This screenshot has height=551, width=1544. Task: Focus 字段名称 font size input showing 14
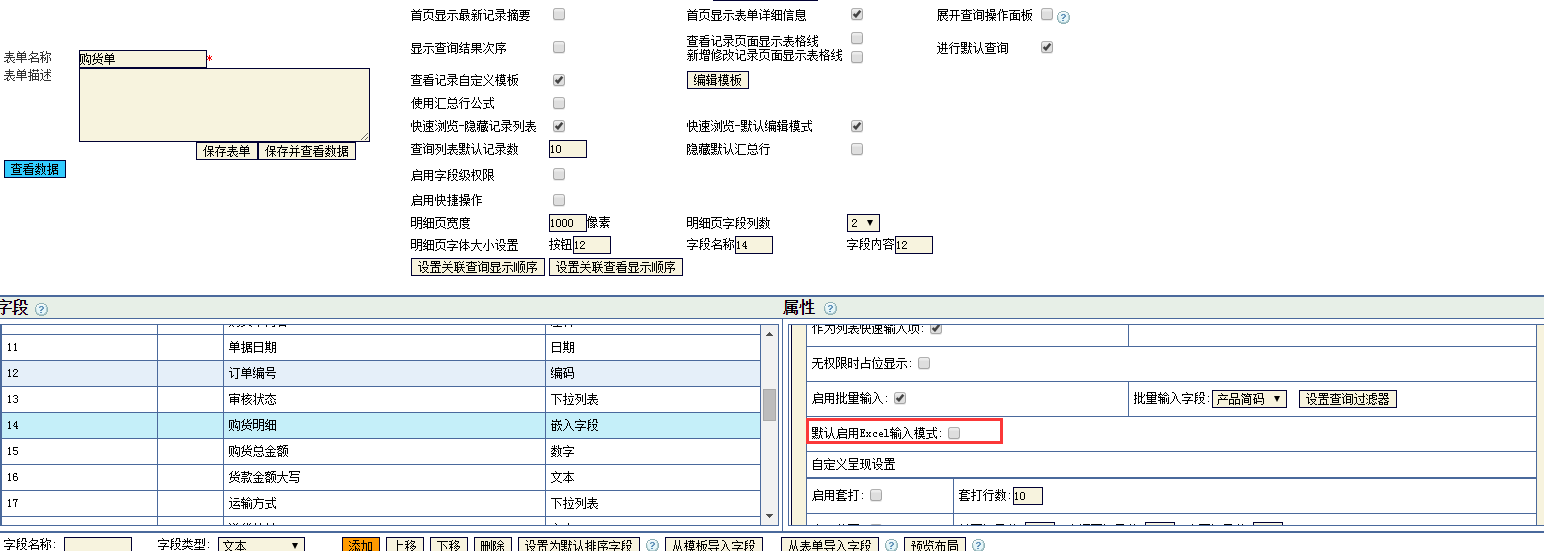(754, 245)
